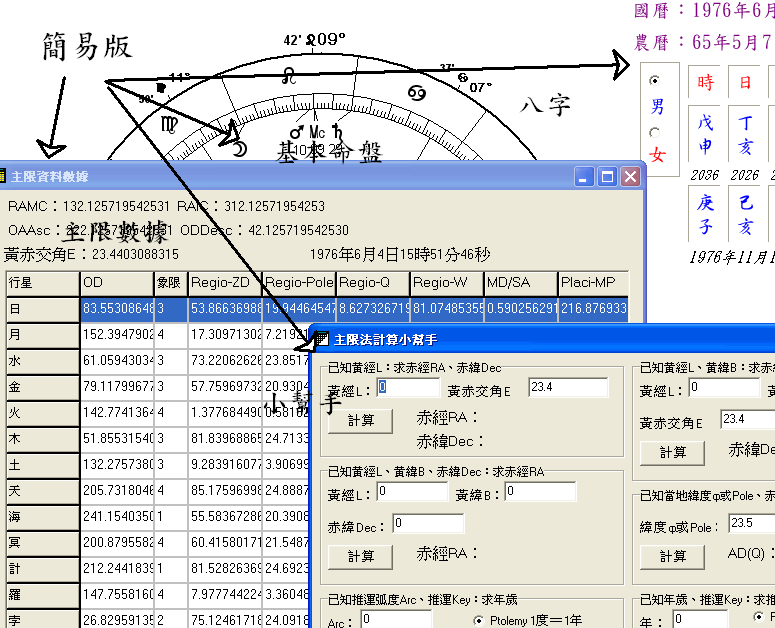
Task: Click the 主限資料數據 window title icon
Action: coord(2,176)
